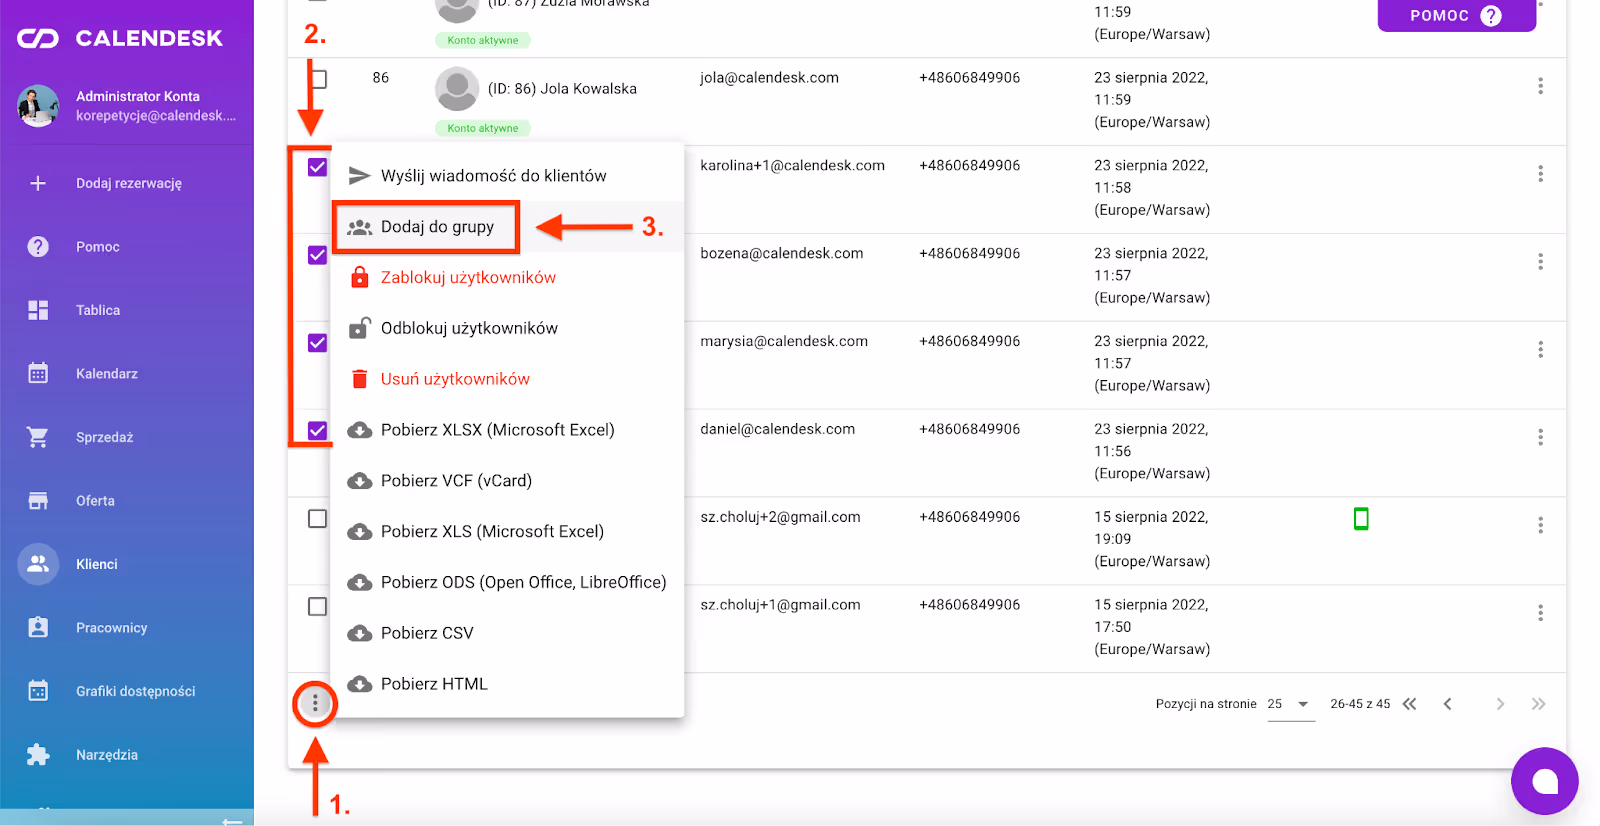Open the Kalendarz calendar in the sidebar

pyautogui.click(x=107, y=374)
